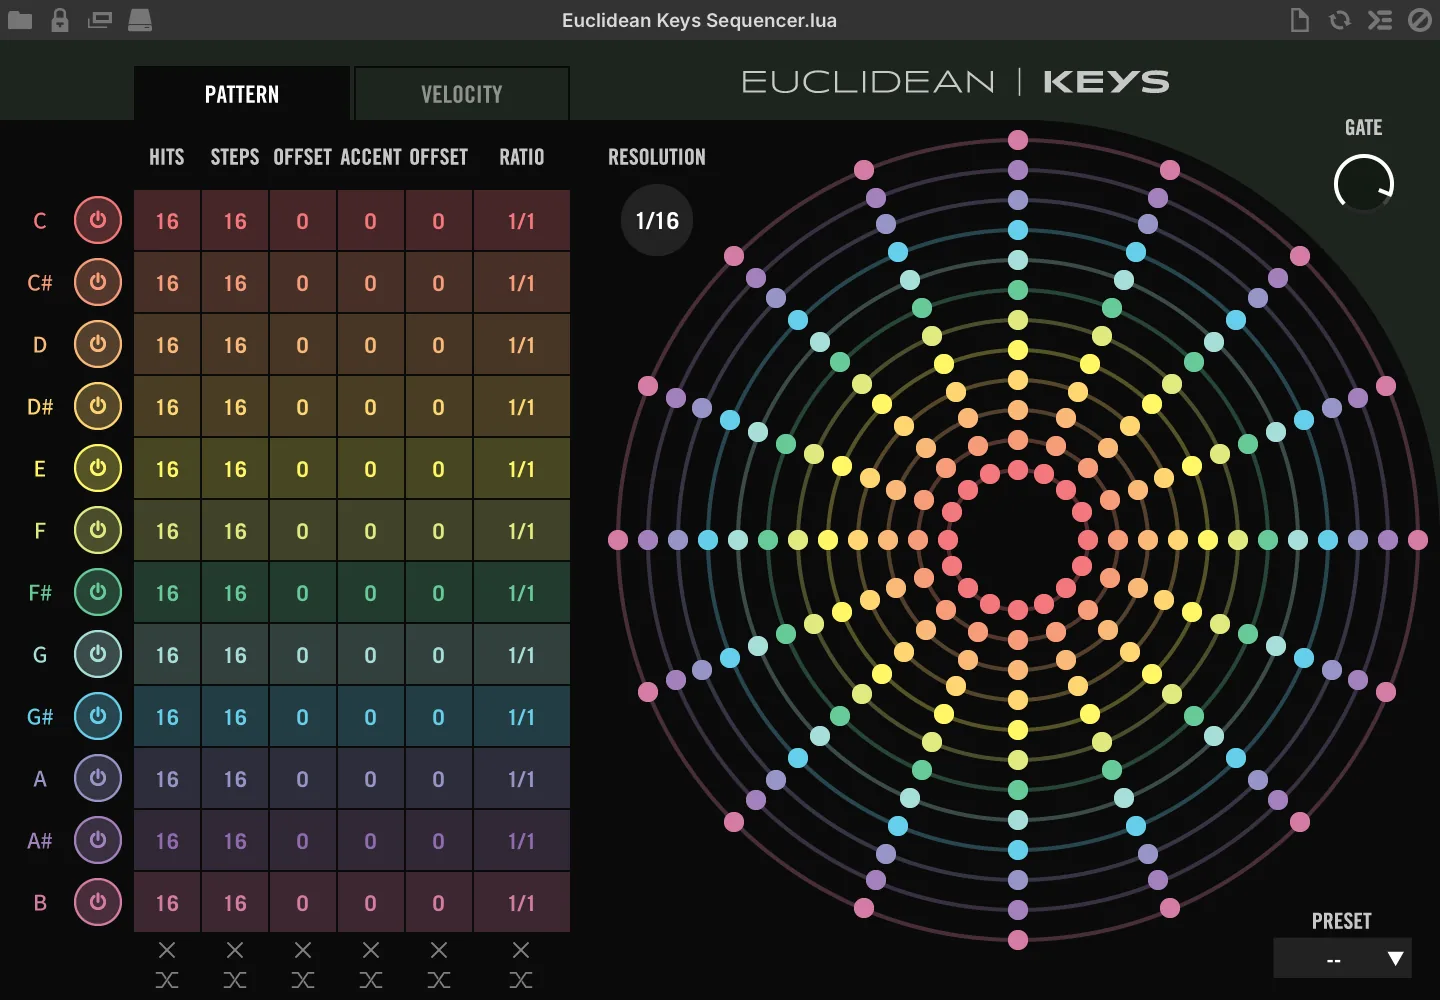Toggle the A# note power button
The width and height of the screenshot is (1440, 1000).
98,840
